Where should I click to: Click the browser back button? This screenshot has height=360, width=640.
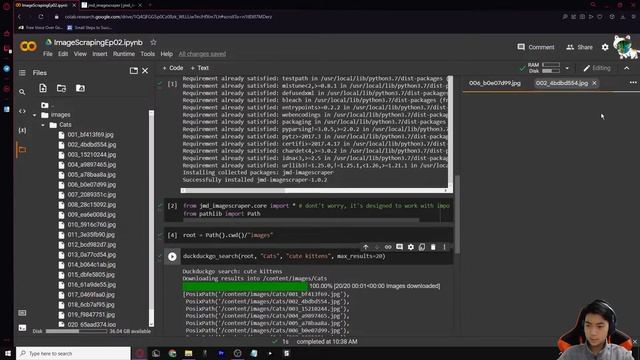[x=19, y=17]
